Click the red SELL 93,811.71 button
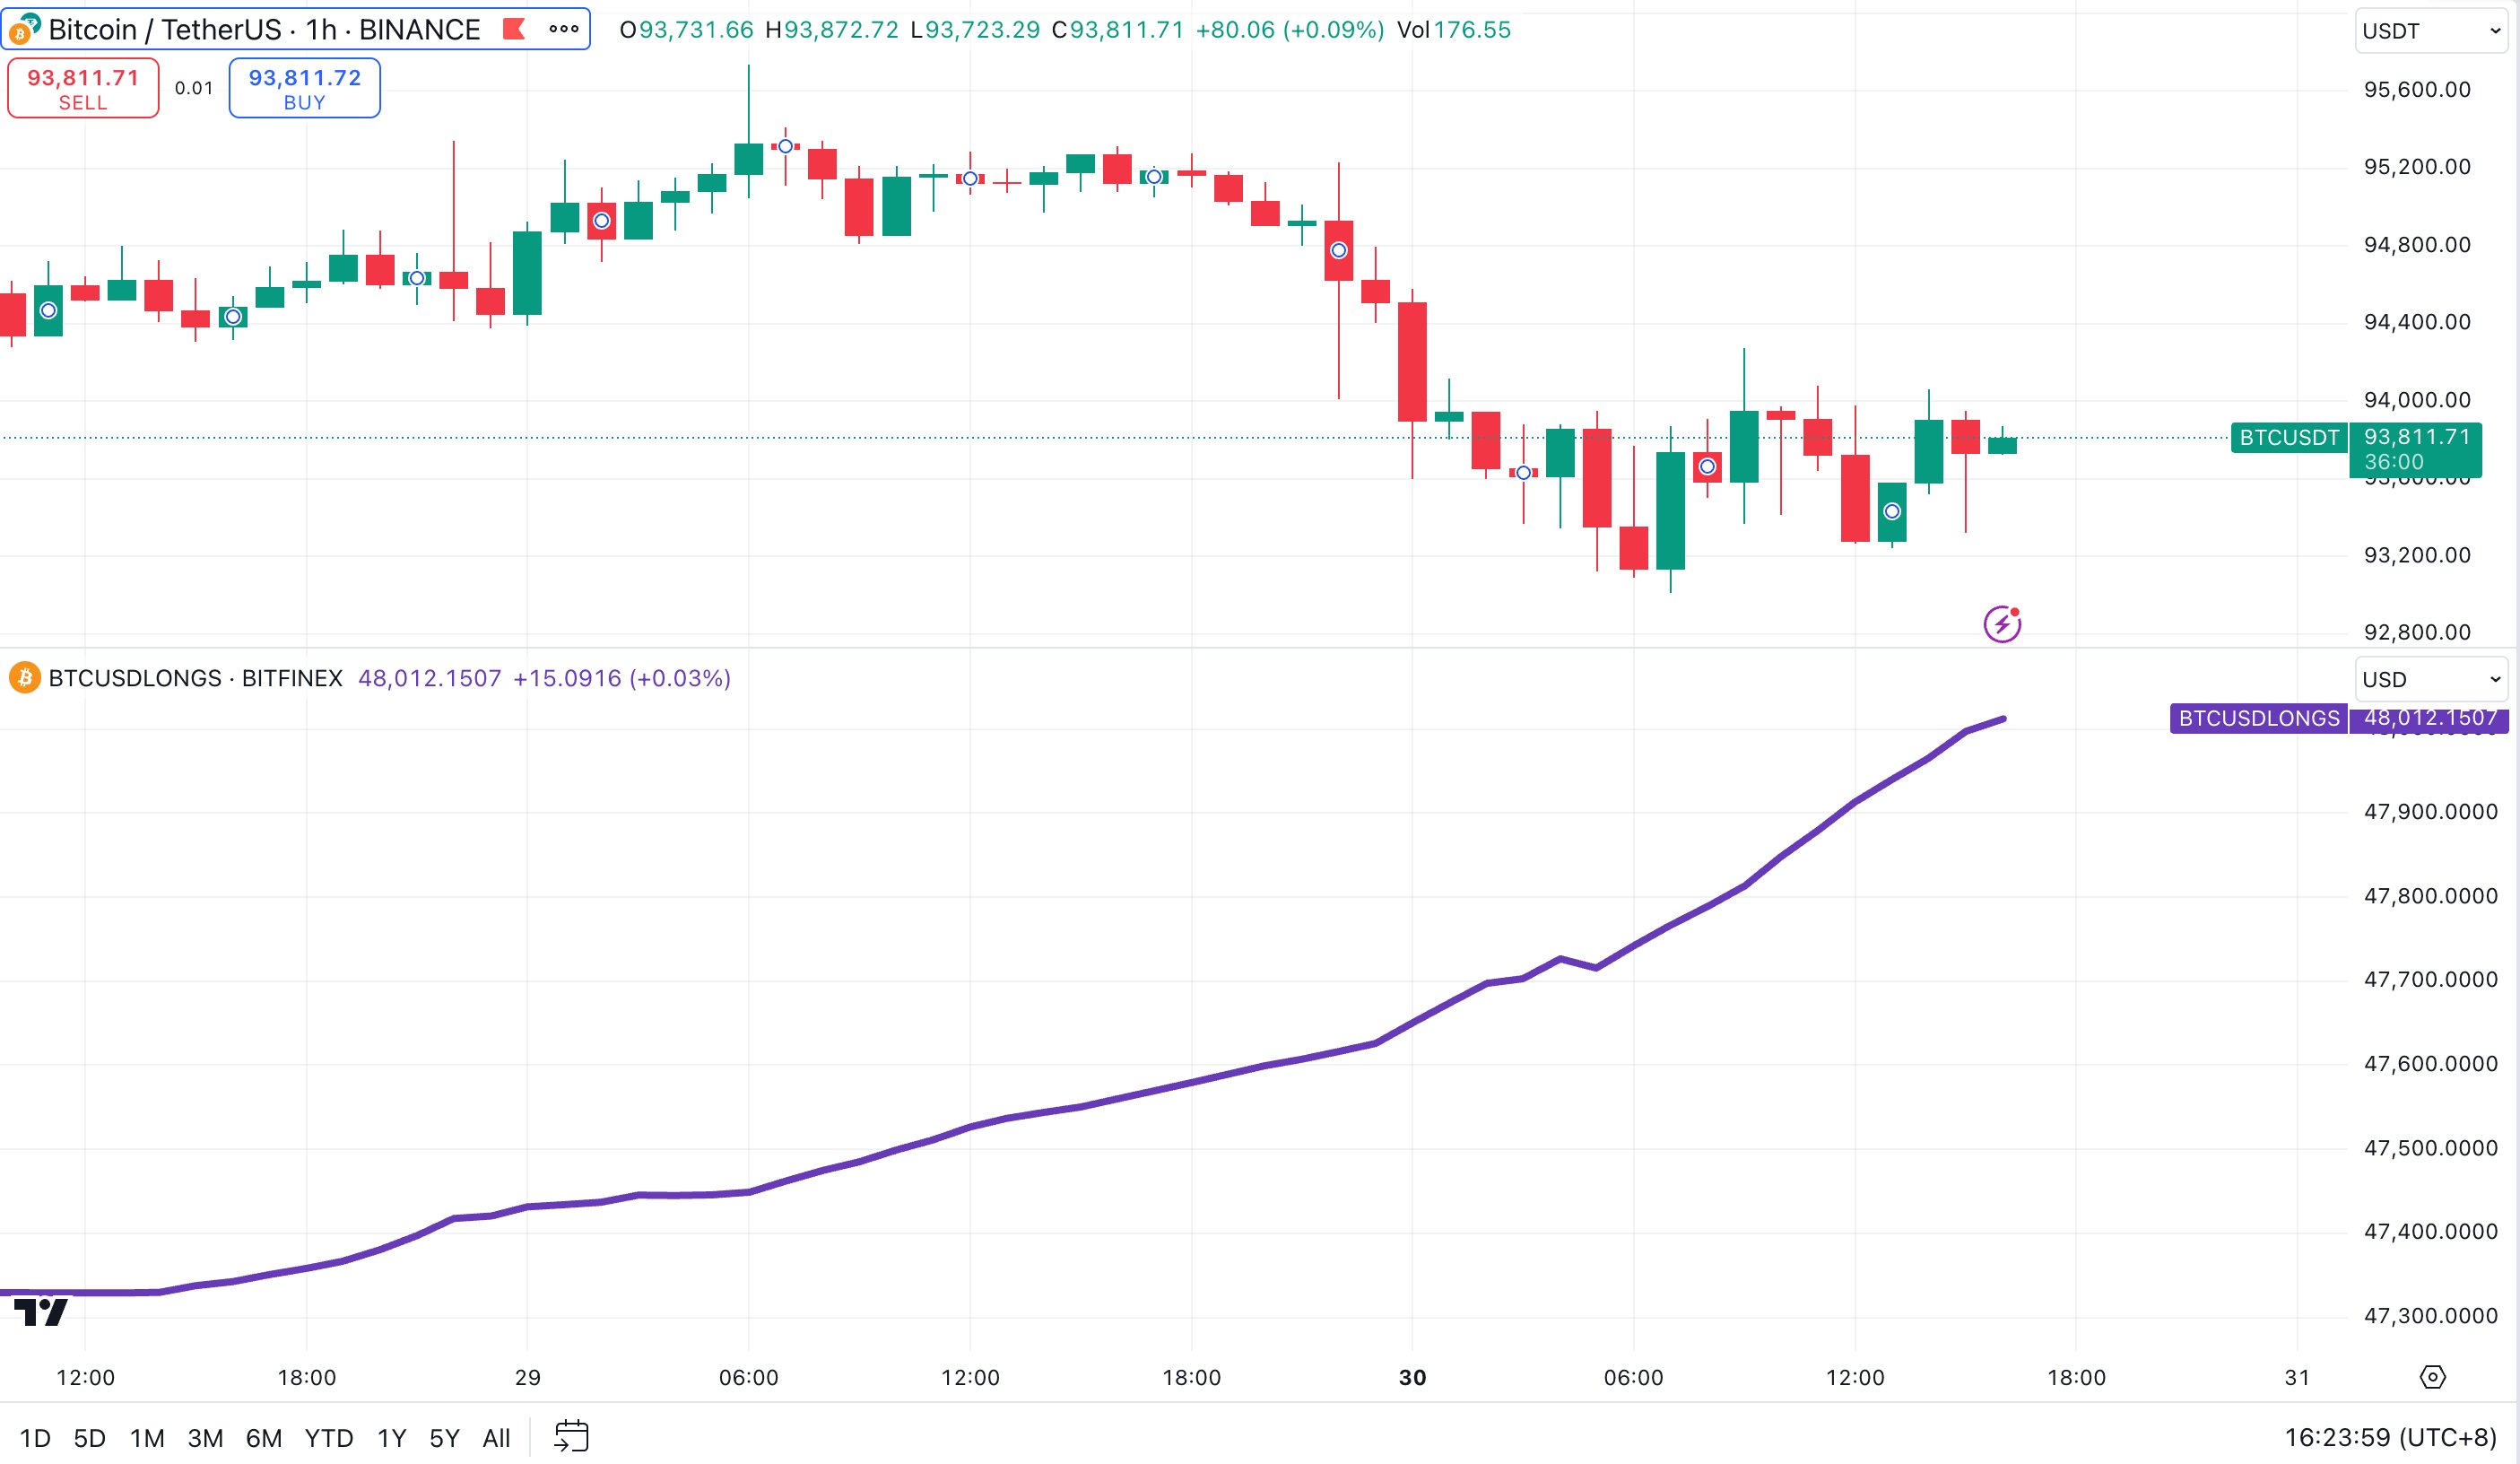 [x=83, y=89]
